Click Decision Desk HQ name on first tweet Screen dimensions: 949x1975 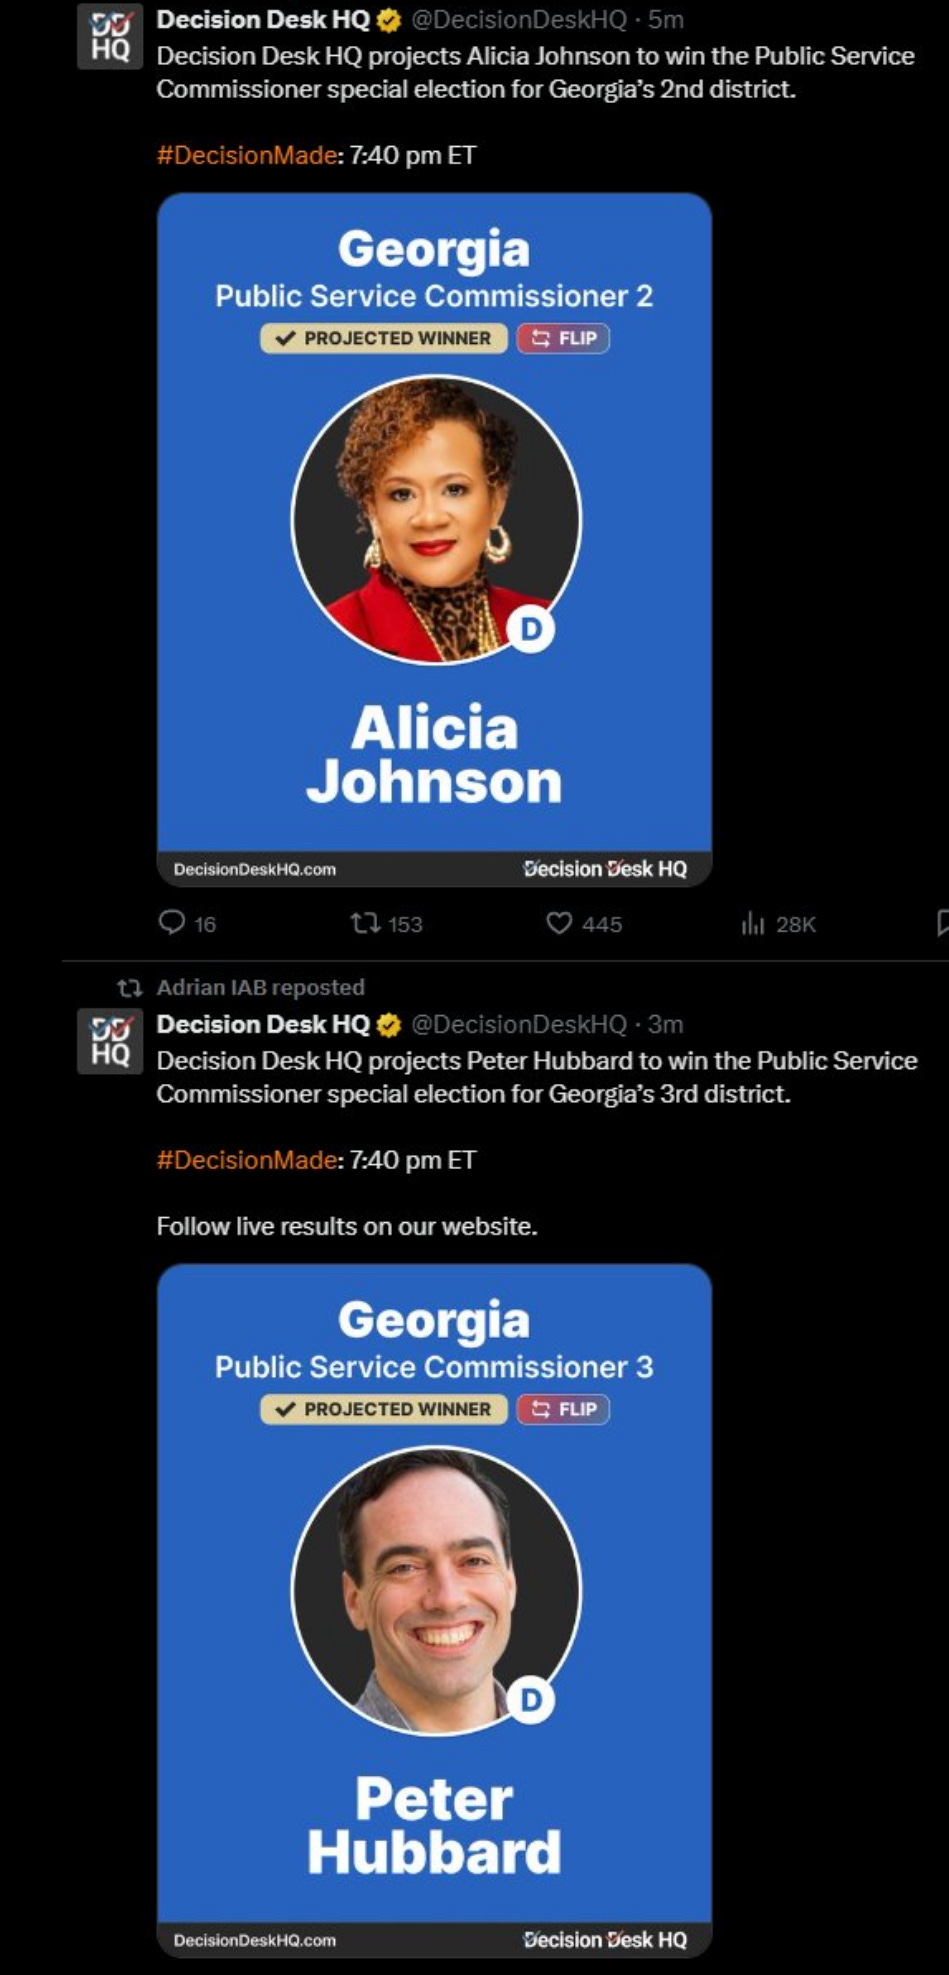pyautogui.click(x=263, y=19)
